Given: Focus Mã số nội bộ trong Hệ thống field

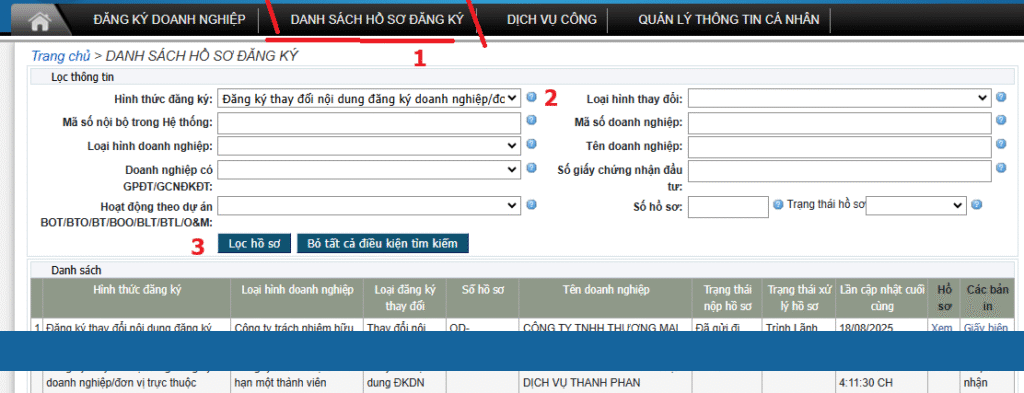Looking at the screenshot, I should pos(370,122).
